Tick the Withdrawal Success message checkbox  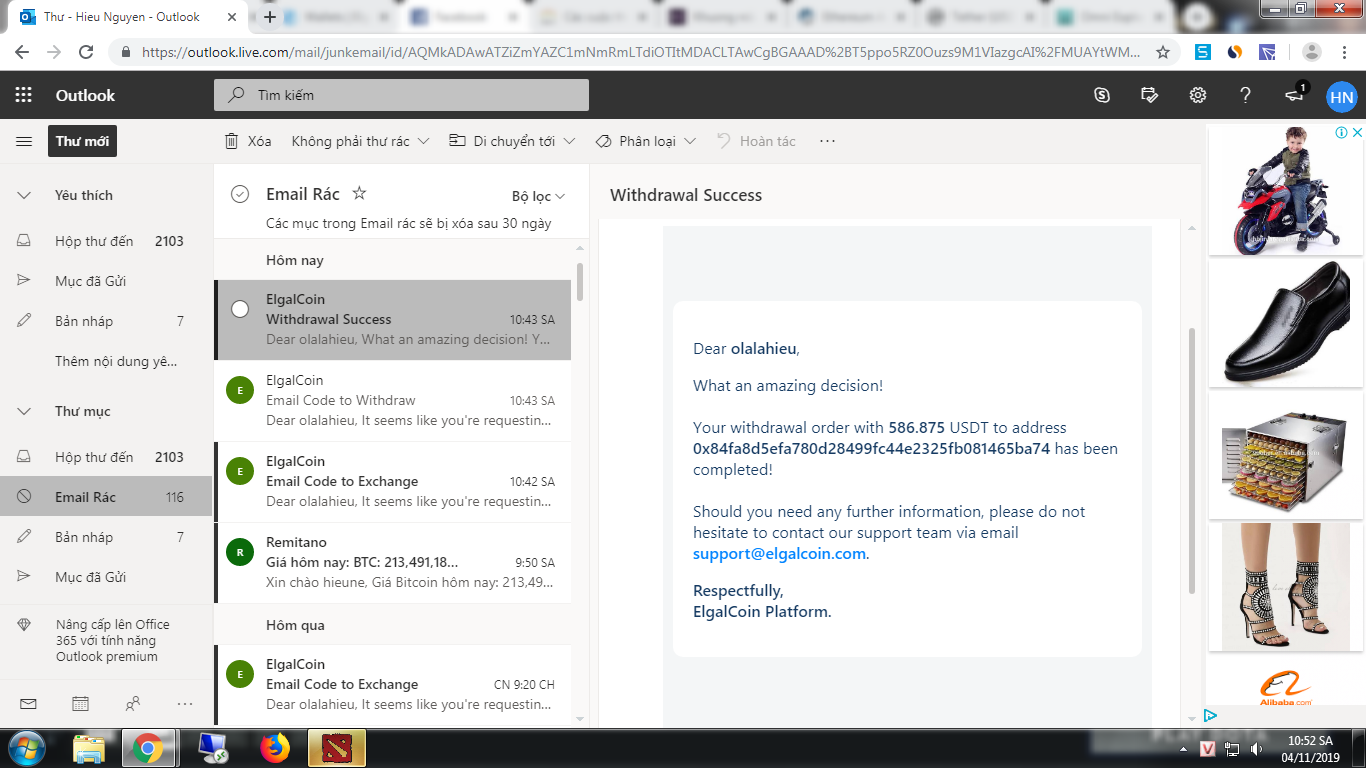click(240, 309)
